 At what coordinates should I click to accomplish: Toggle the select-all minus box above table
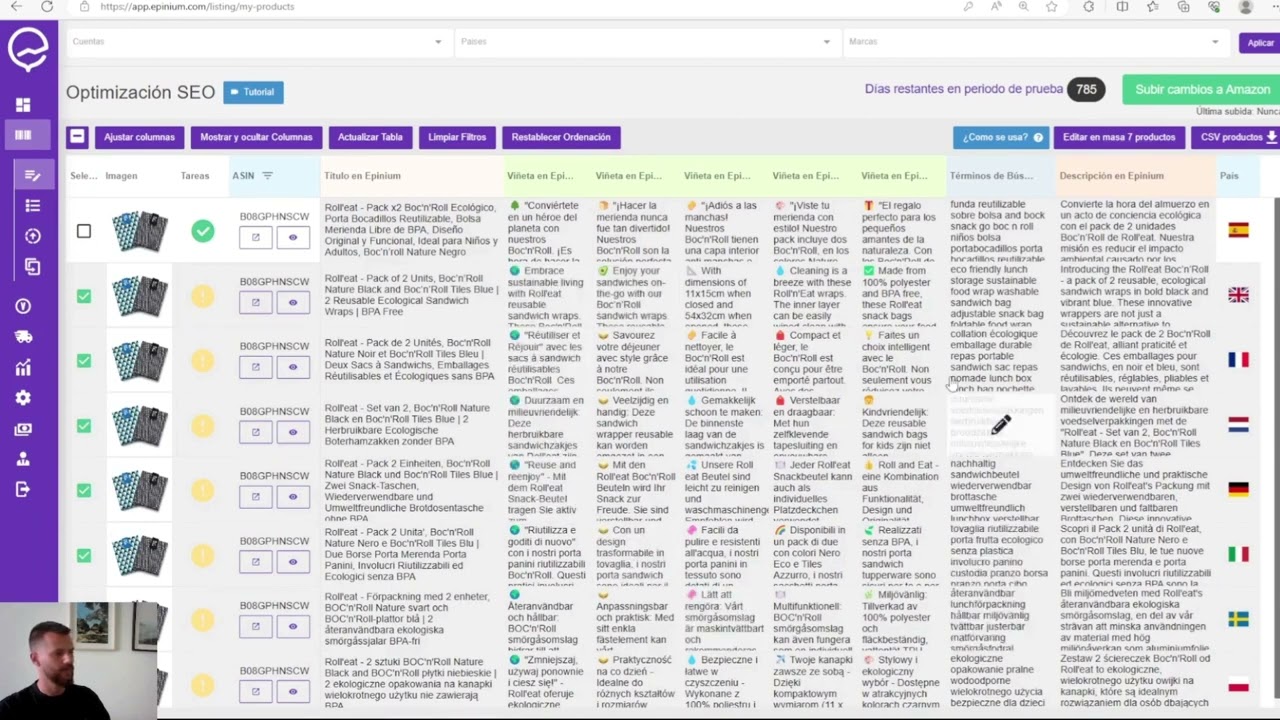click(77, 137)
